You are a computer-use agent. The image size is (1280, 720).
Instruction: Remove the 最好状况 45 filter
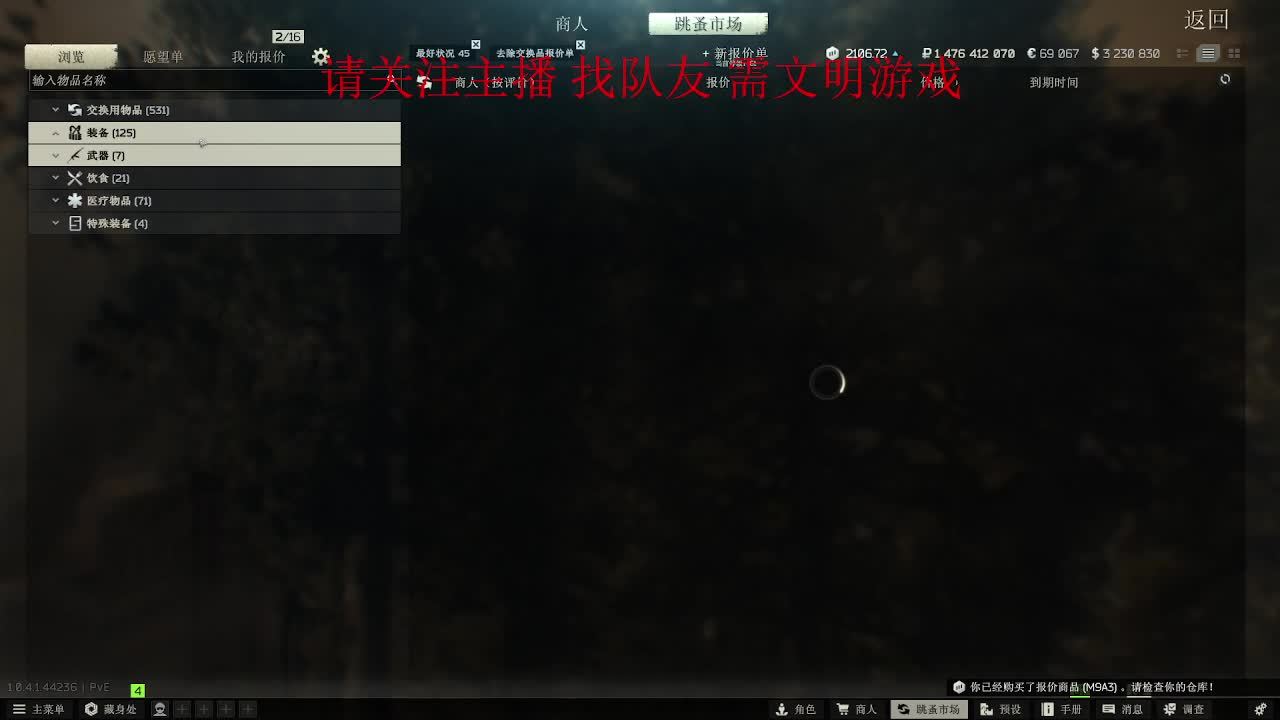(x=476, y=45)
